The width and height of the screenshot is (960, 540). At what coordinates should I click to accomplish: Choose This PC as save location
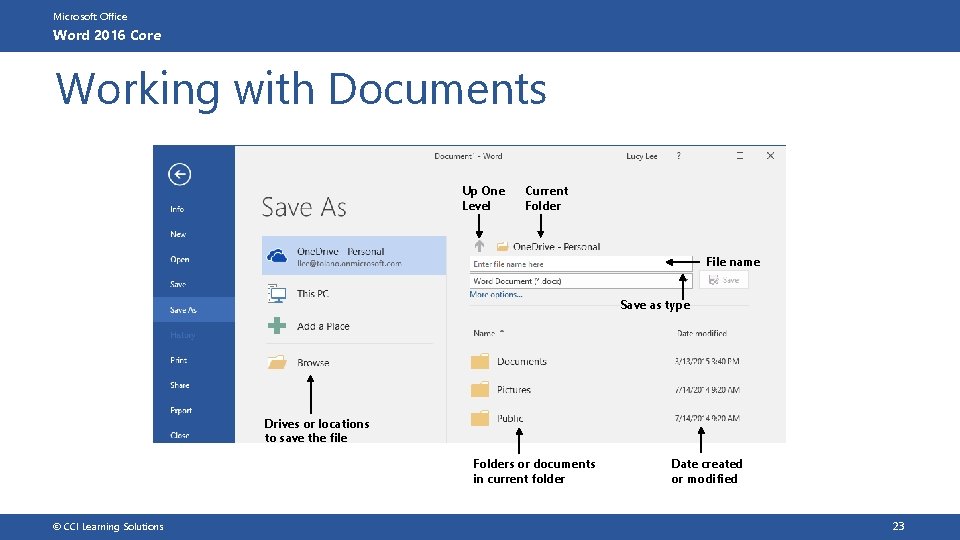click(x=313, y=294)
